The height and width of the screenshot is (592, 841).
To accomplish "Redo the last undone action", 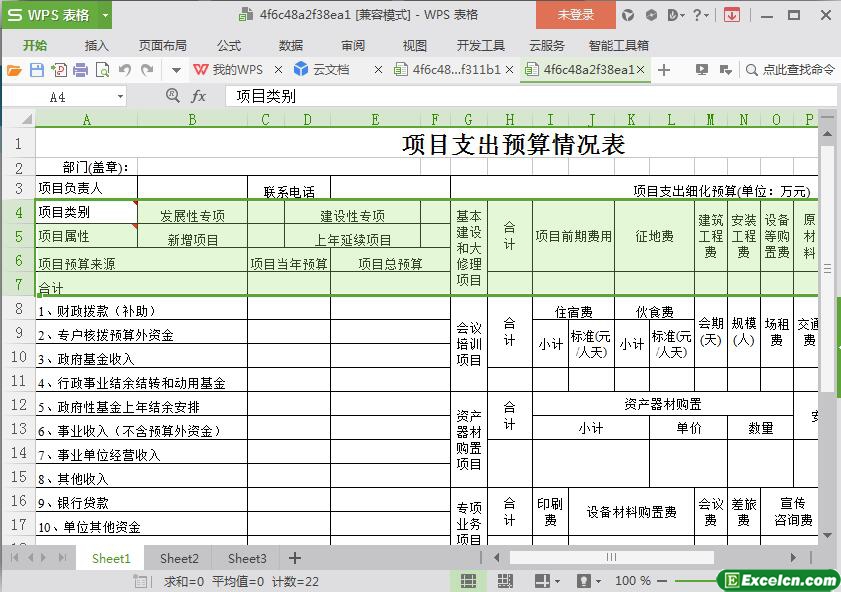I will pyautogui.click(x=147, y=70).
